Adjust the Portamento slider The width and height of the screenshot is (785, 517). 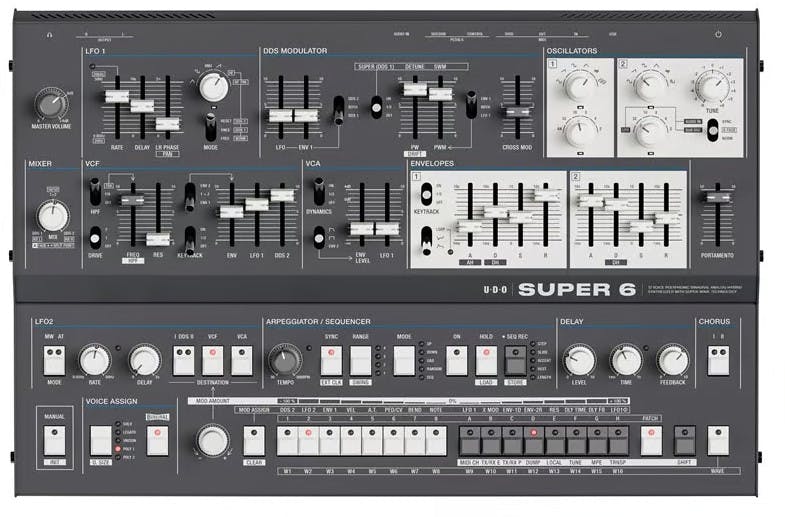click(x=717, y=197)
